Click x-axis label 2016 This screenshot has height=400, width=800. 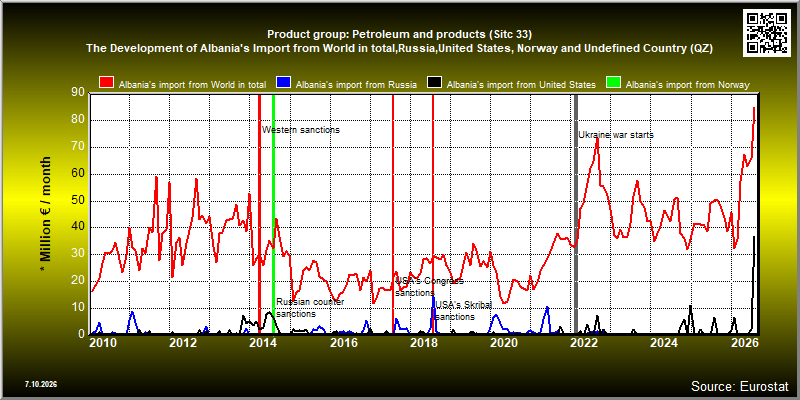343,343
